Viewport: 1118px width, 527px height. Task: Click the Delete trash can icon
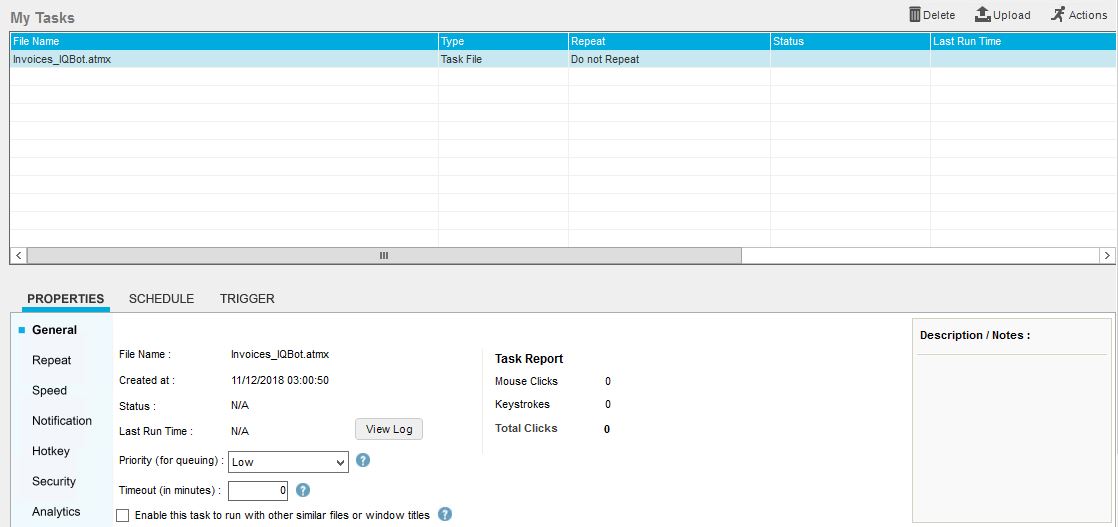(914, 14)
